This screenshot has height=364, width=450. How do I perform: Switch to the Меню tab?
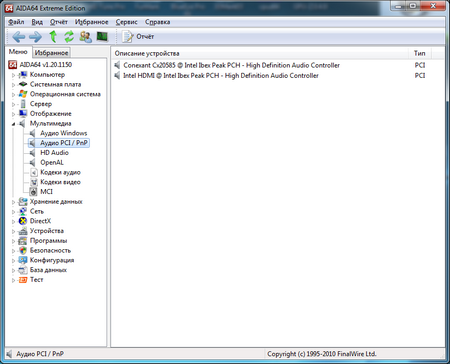(18, 52)
